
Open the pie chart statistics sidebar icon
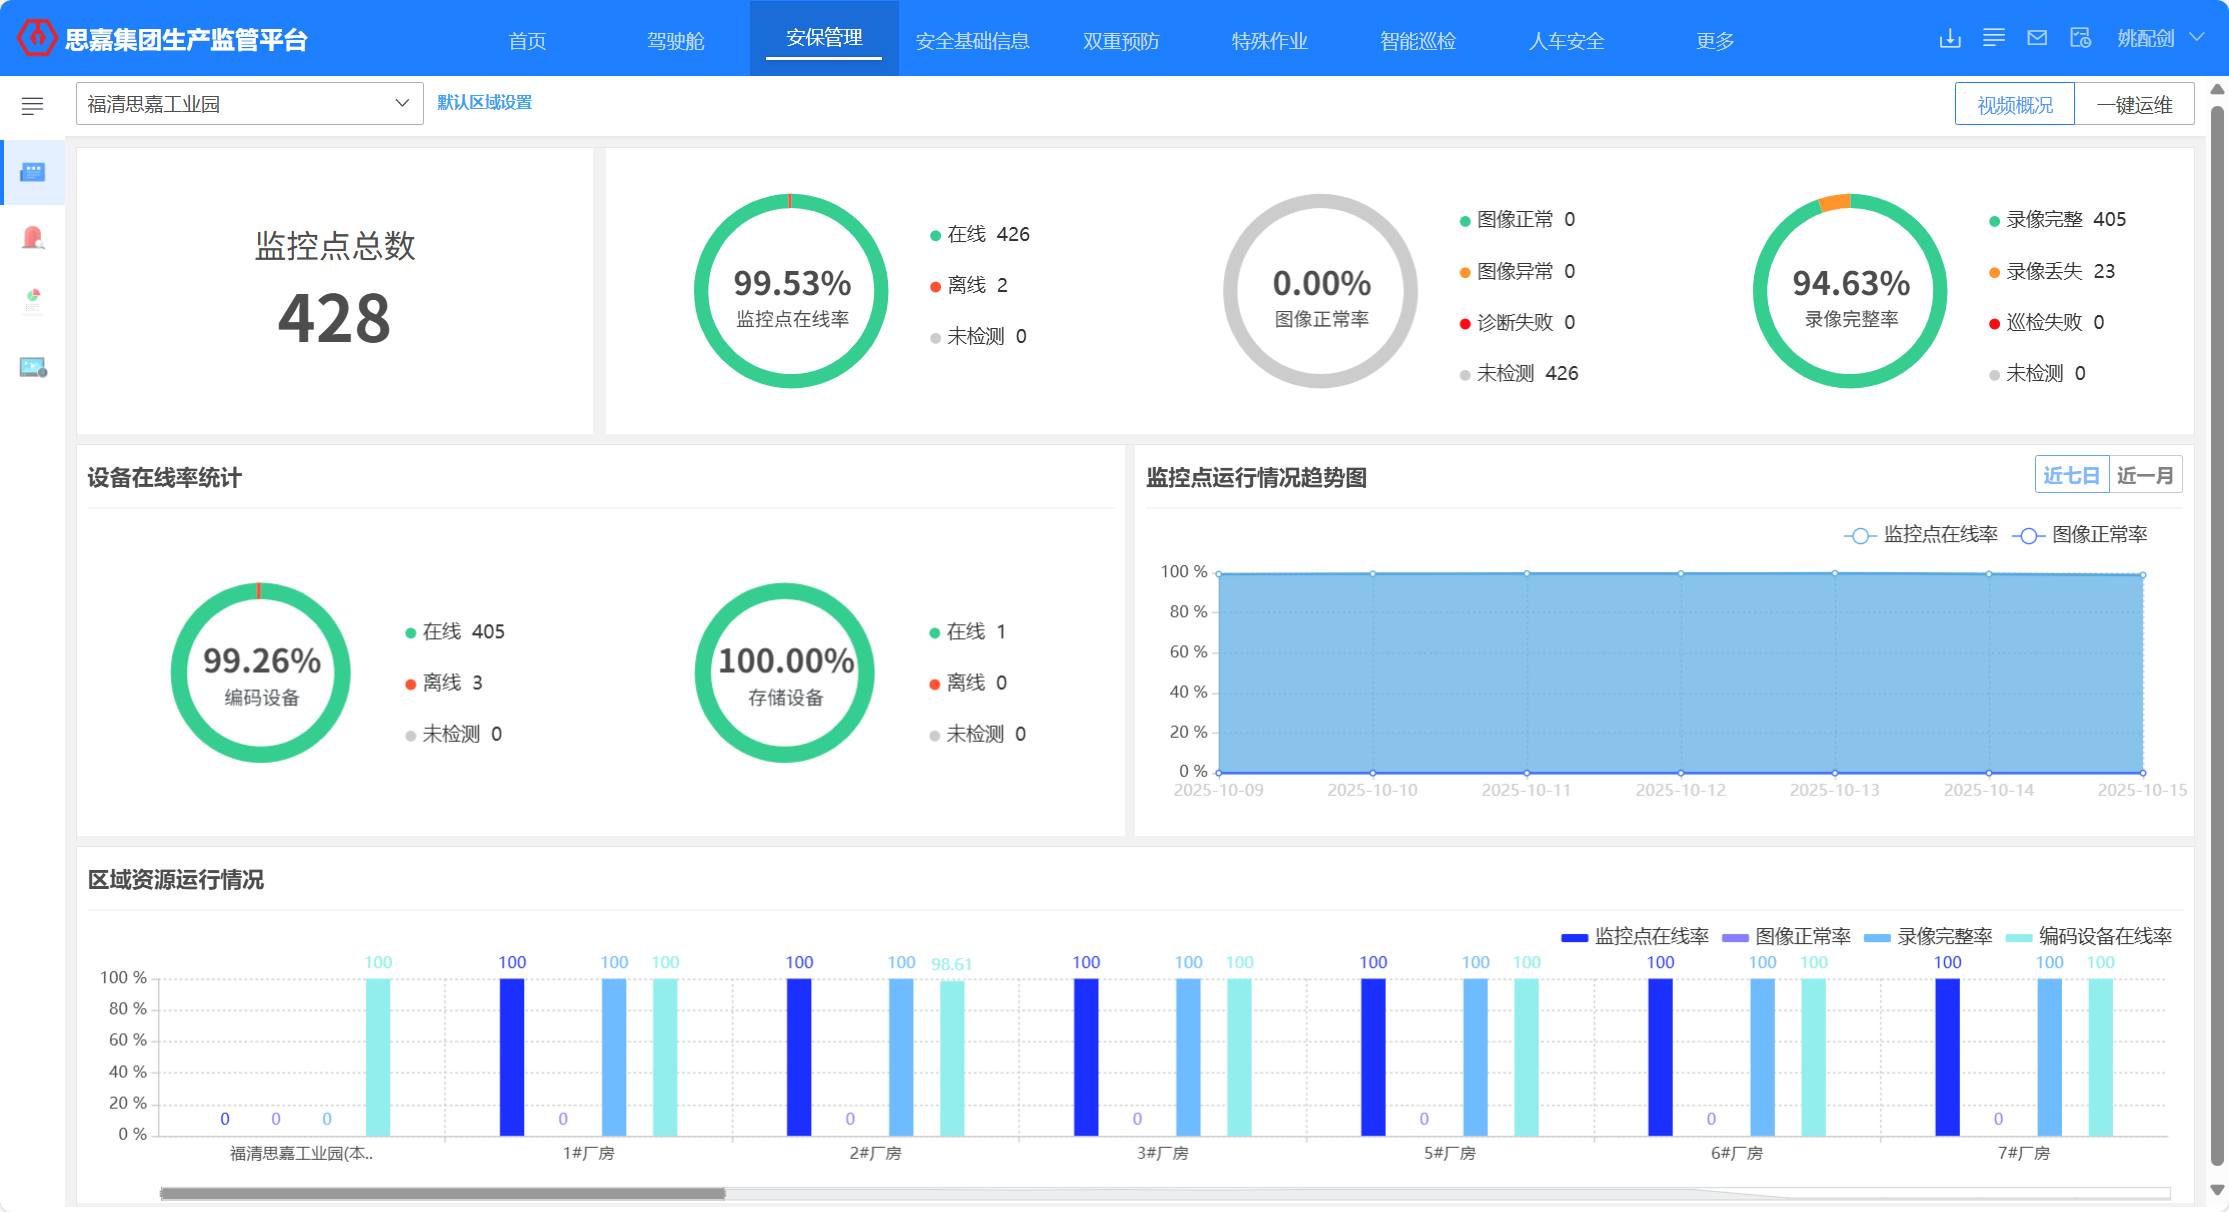click(33, 300)
